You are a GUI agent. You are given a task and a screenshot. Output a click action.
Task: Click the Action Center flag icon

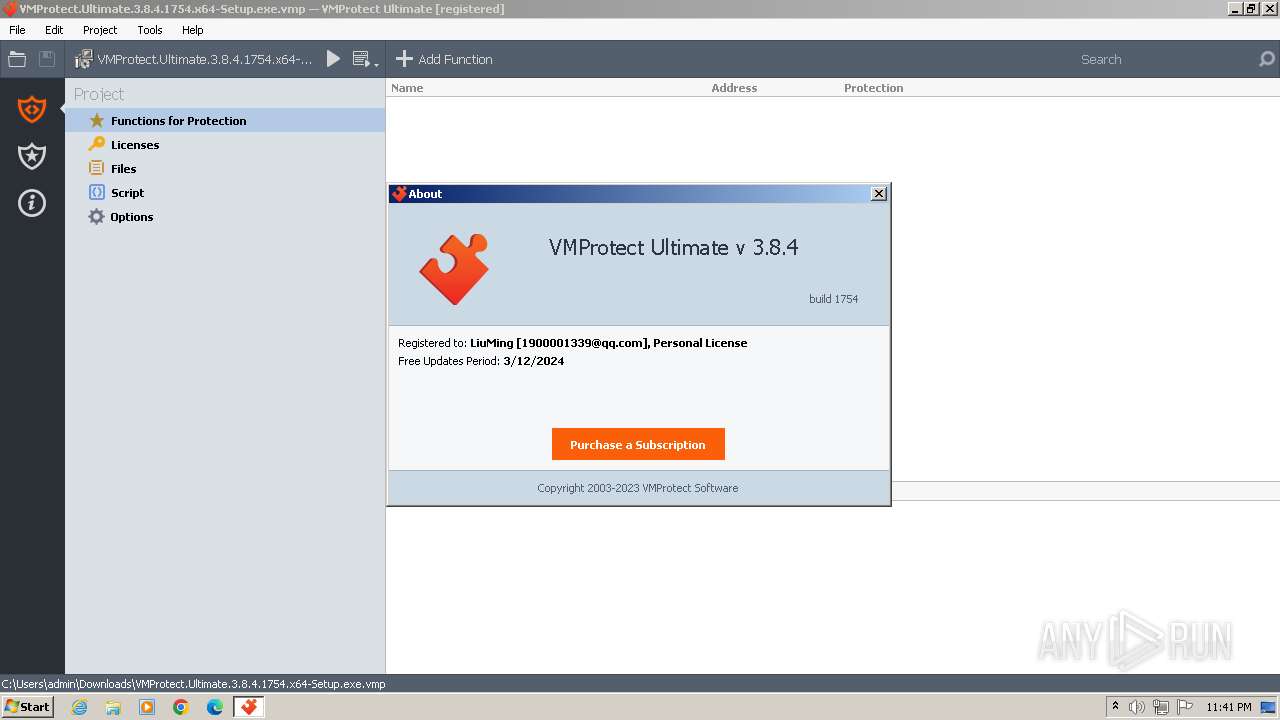[x=1185, y=707]
